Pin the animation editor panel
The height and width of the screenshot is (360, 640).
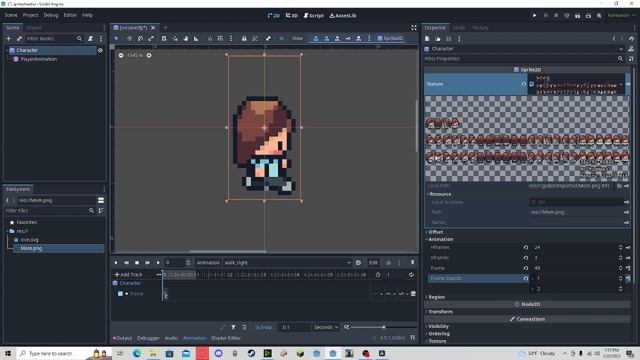(x=413, y=262)
